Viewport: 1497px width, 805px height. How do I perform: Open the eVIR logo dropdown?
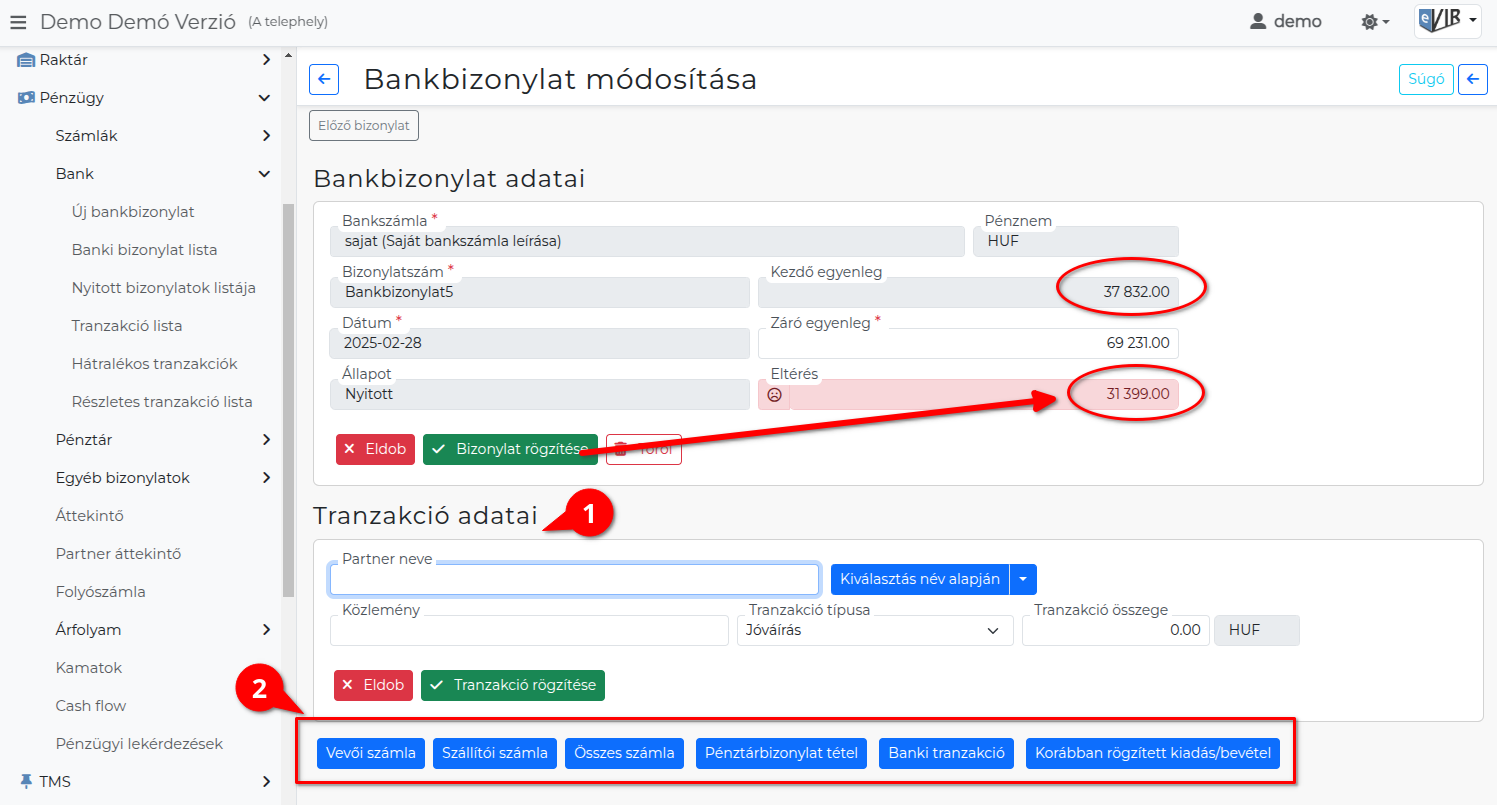click(x=1447, y=21)
